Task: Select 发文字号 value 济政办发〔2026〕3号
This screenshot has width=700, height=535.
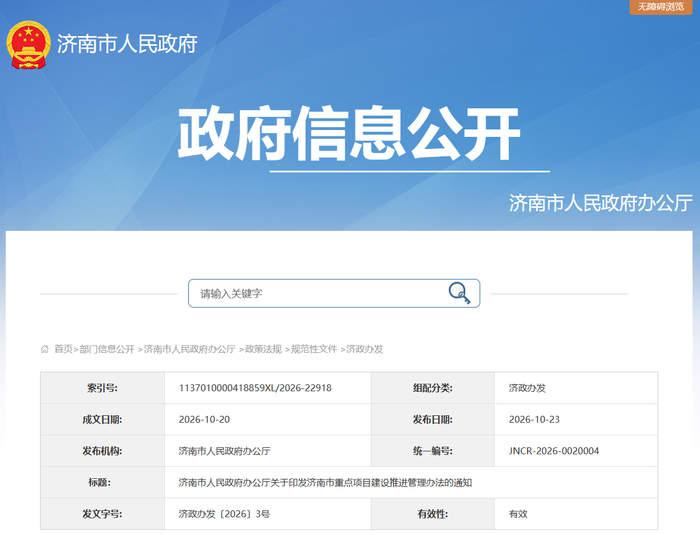Action: coord(224,514)
